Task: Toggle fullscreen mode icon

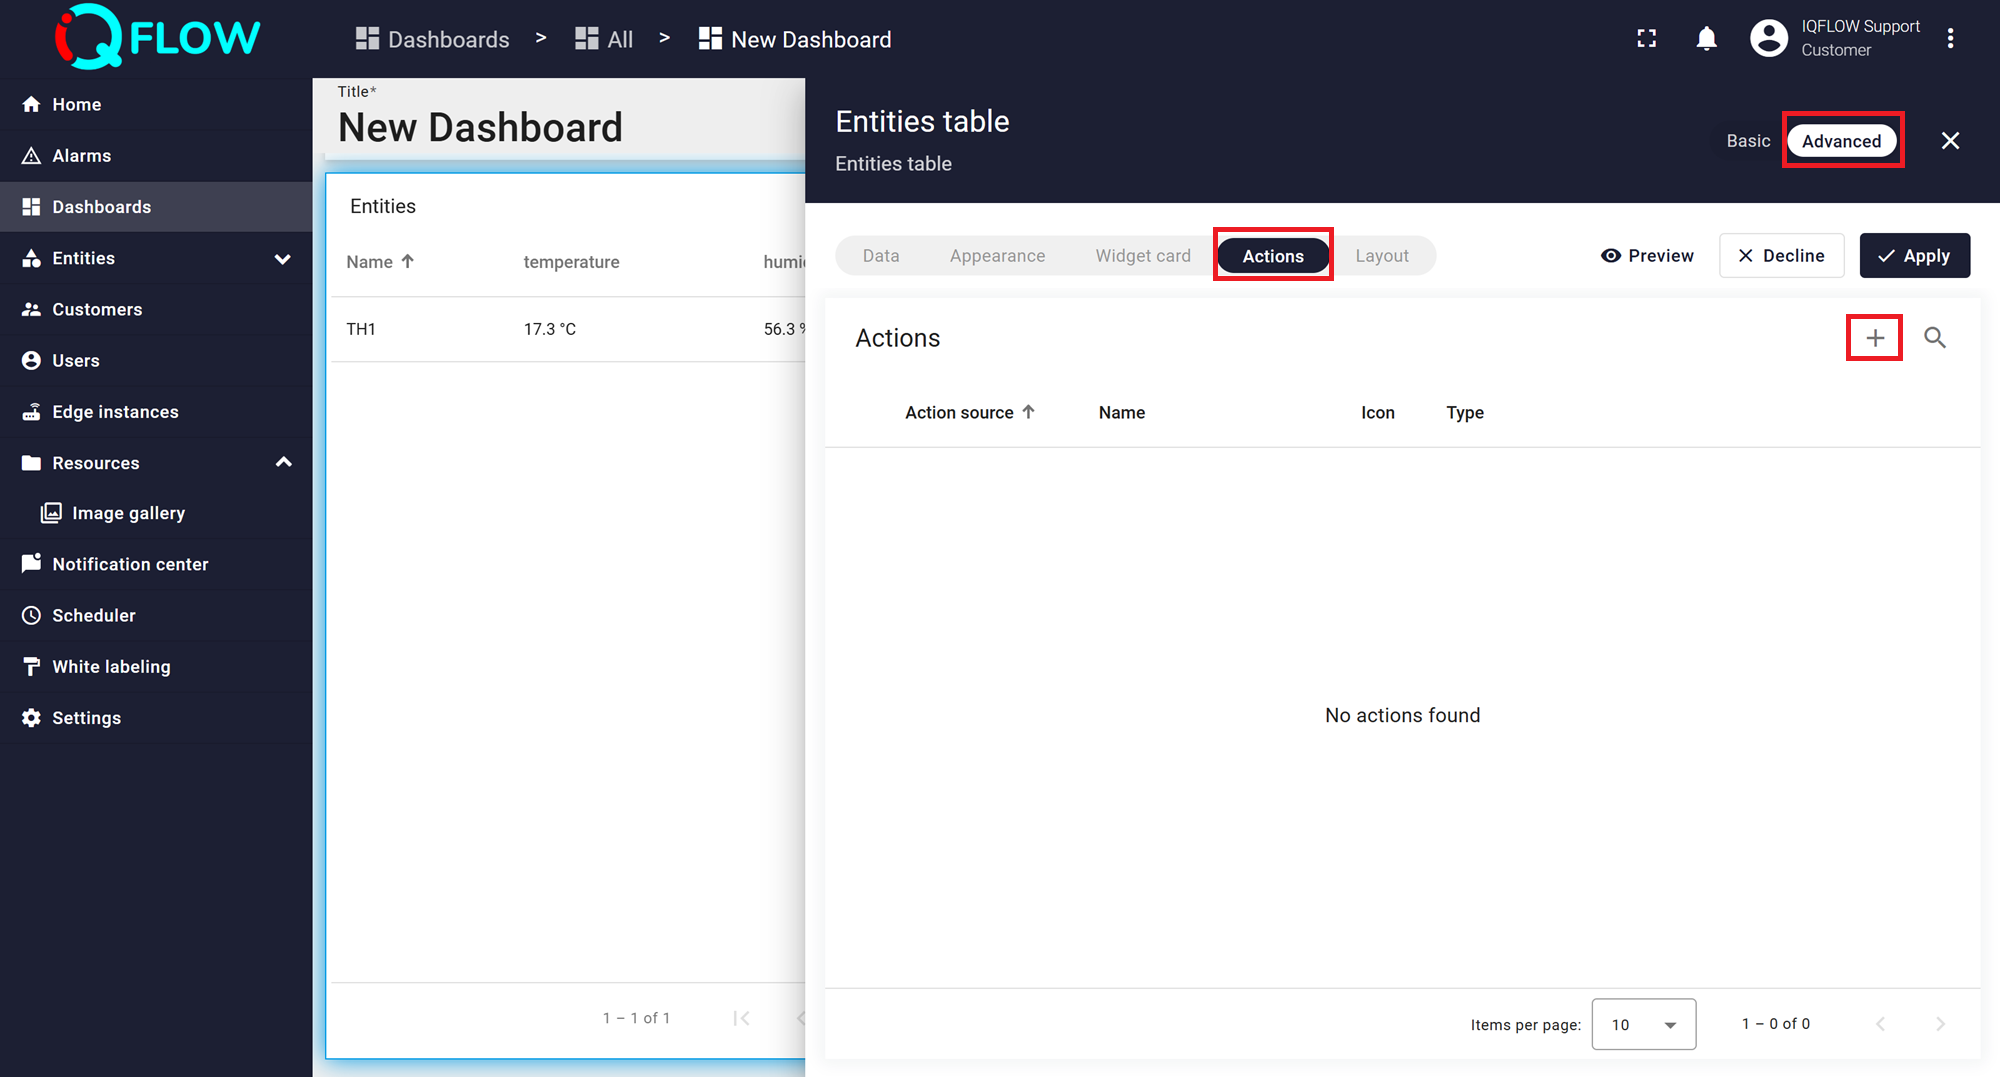Action: tap(1646, 39)
